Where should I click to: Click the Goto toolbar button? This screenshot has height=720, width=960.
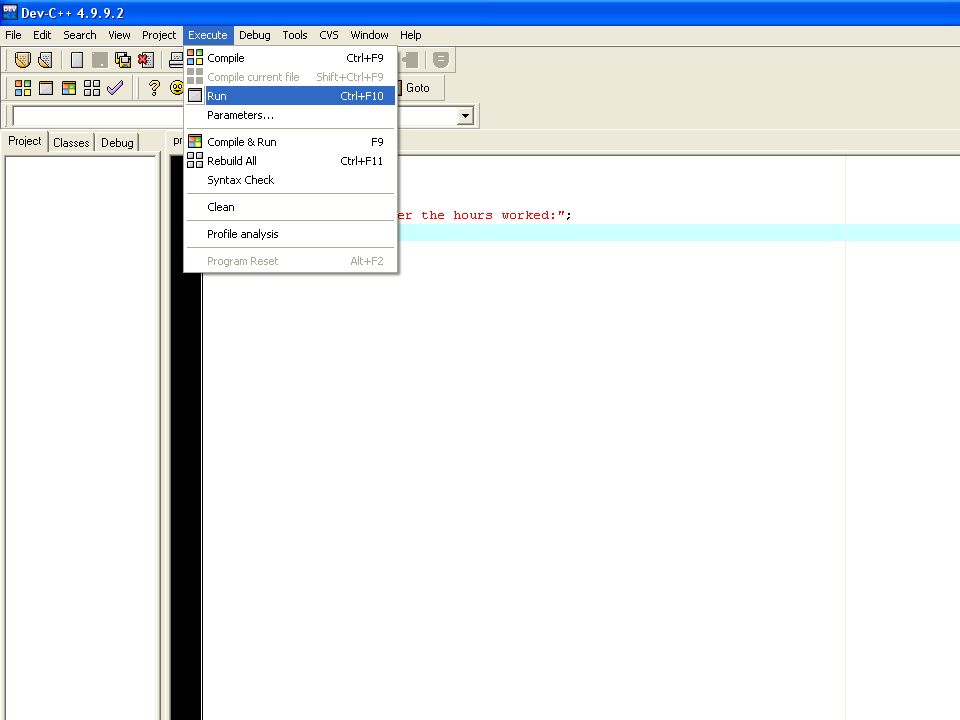point(418,88)
